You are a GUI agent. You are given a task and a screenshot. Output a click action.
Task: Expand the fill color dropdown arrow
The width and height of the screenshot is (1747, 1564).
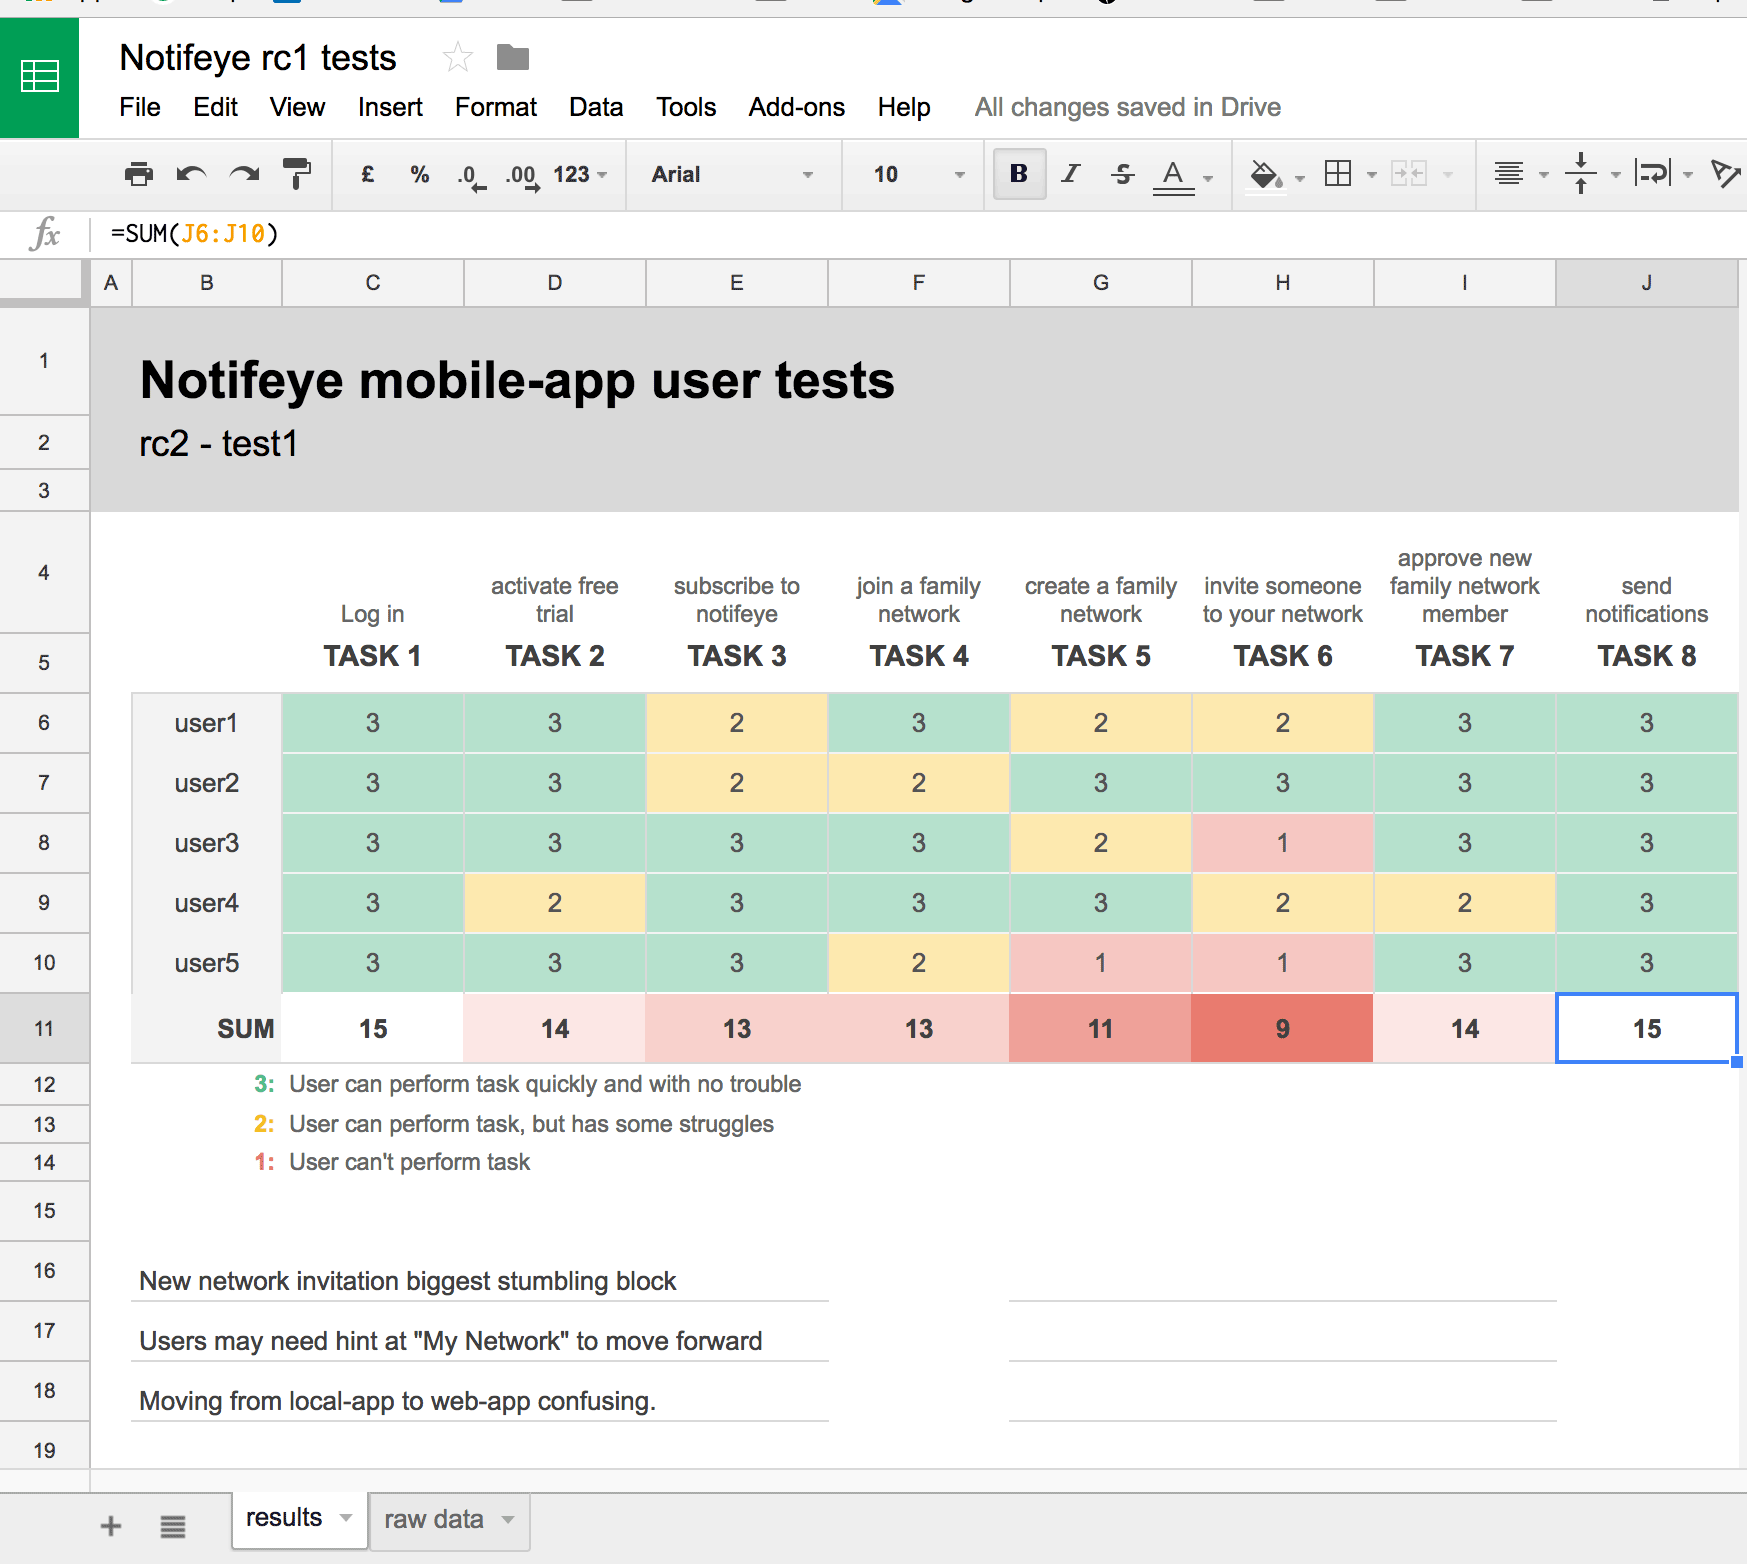point(1300,178)
